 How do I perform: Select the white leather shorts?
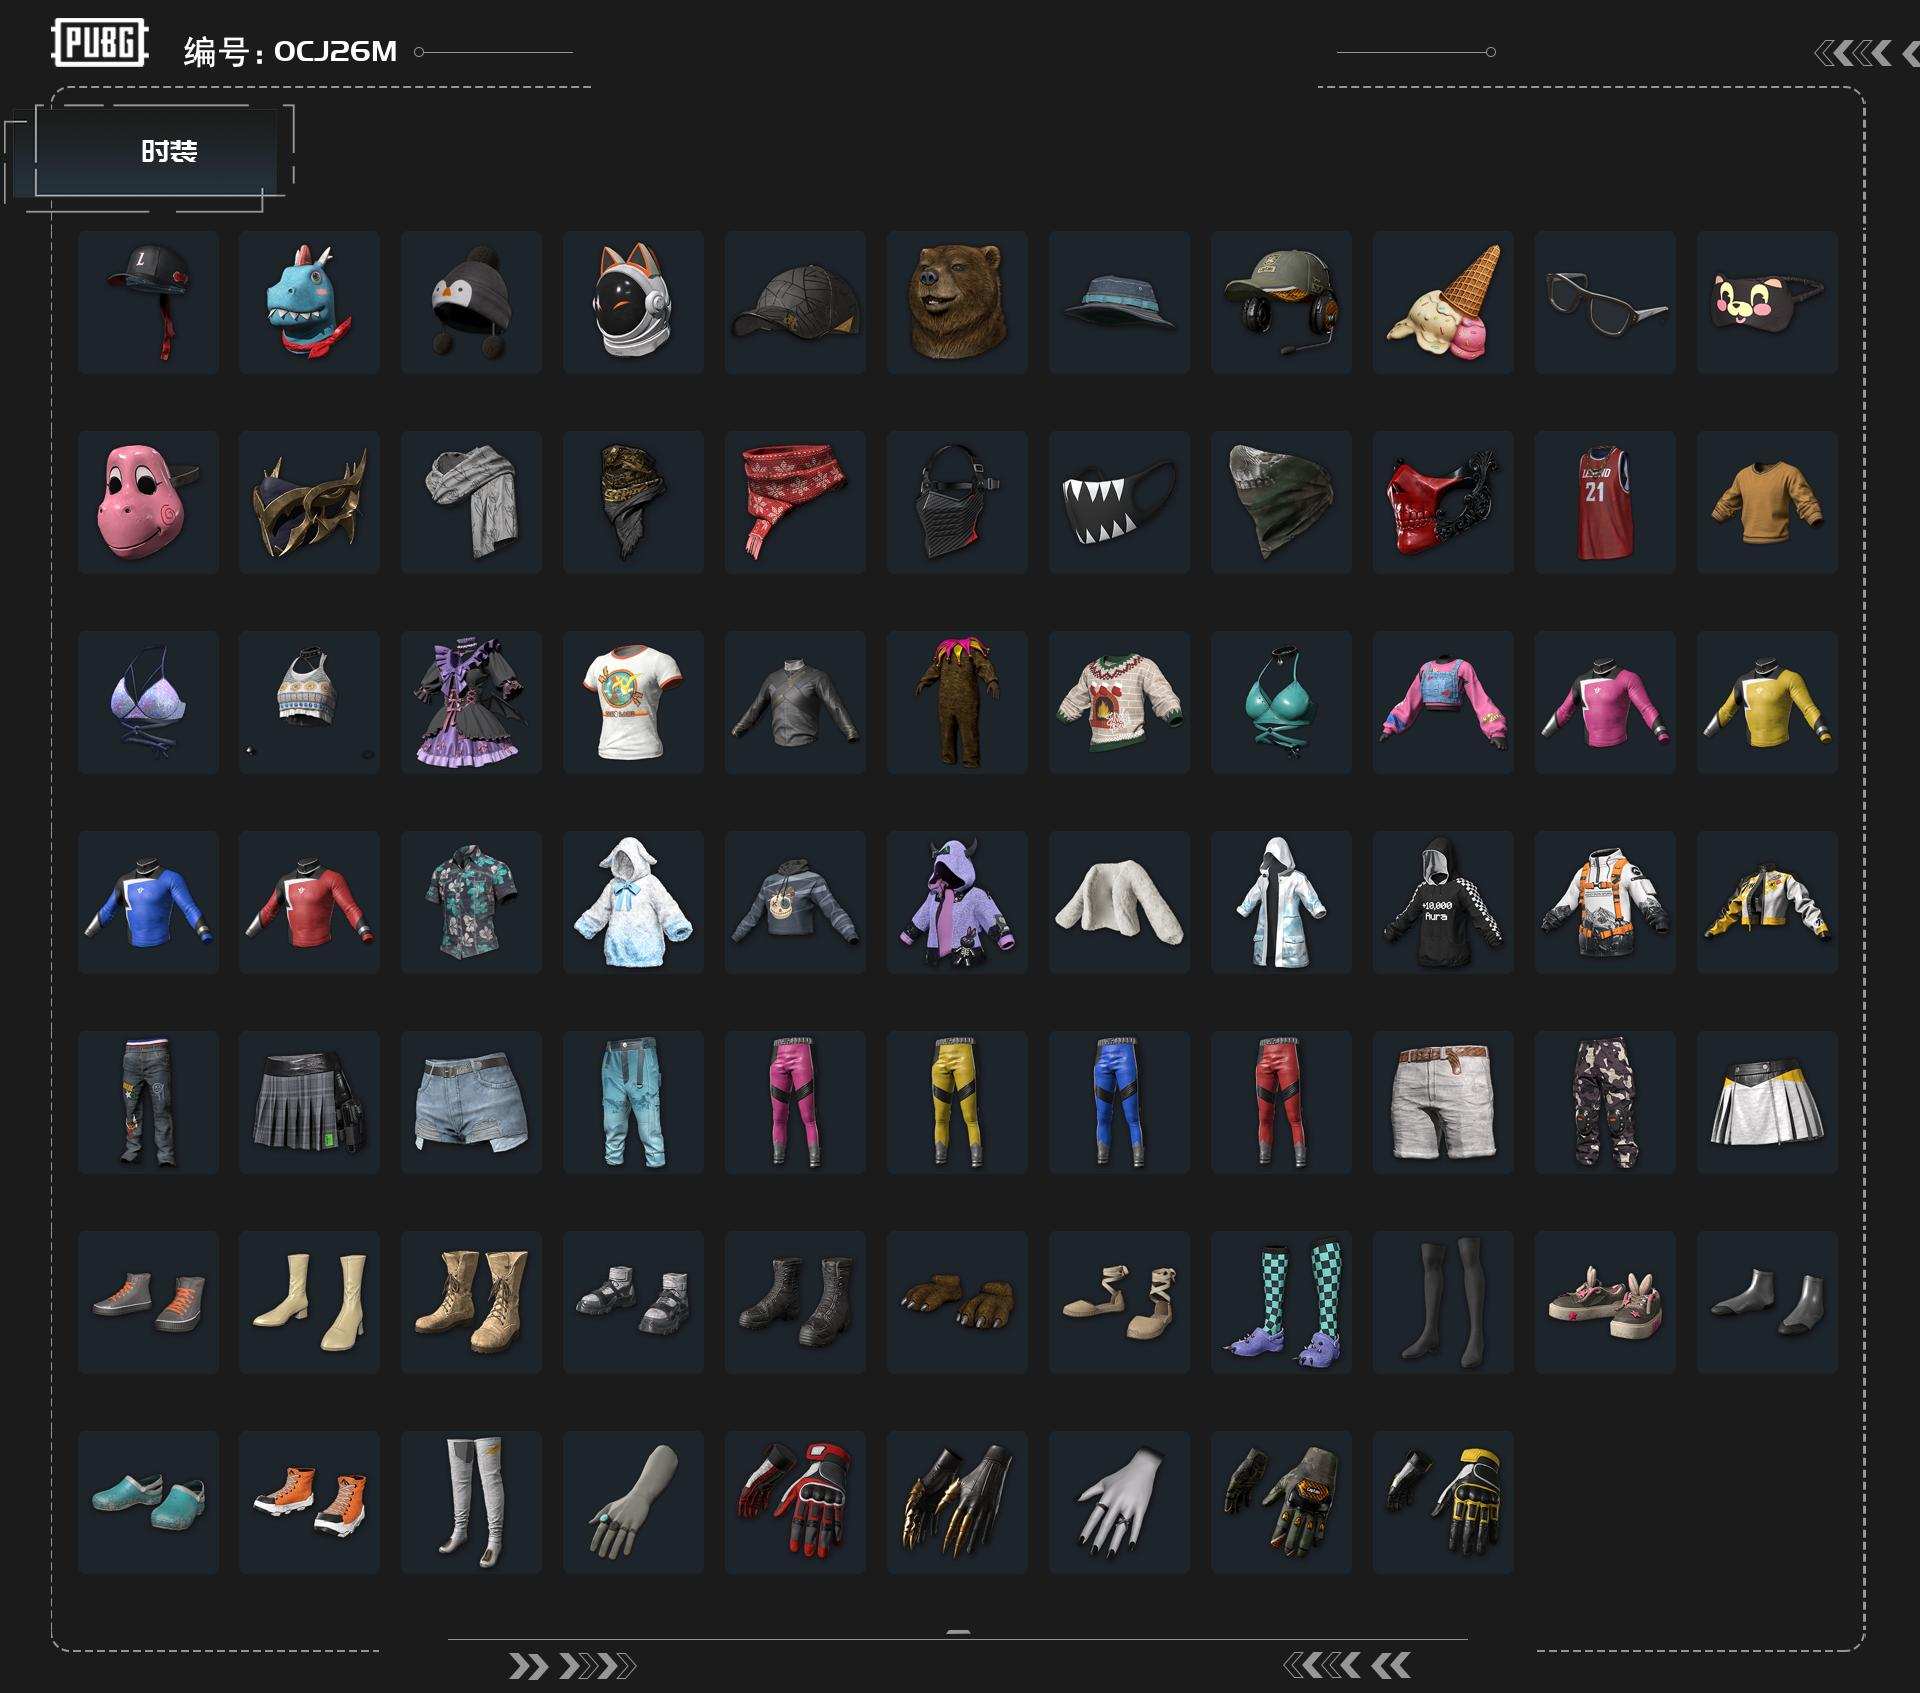[1443, 1102]
